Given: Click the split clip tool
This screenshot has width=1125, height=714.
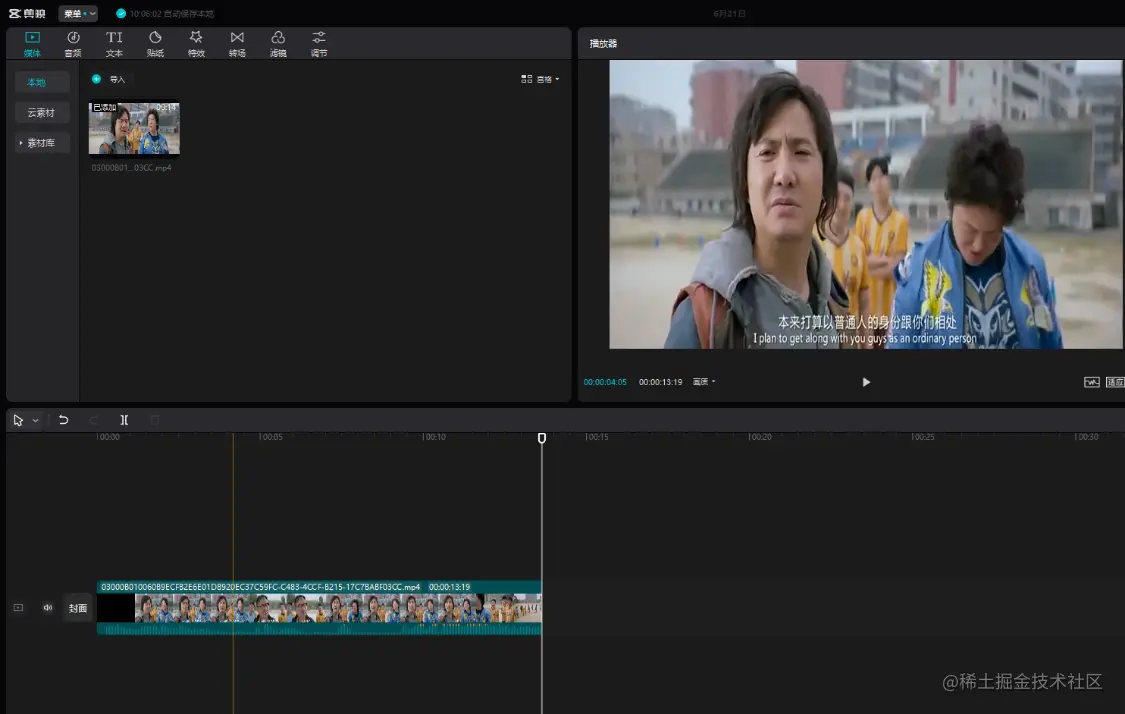Looking at the screenshot, I should click(x=124, y=420).
